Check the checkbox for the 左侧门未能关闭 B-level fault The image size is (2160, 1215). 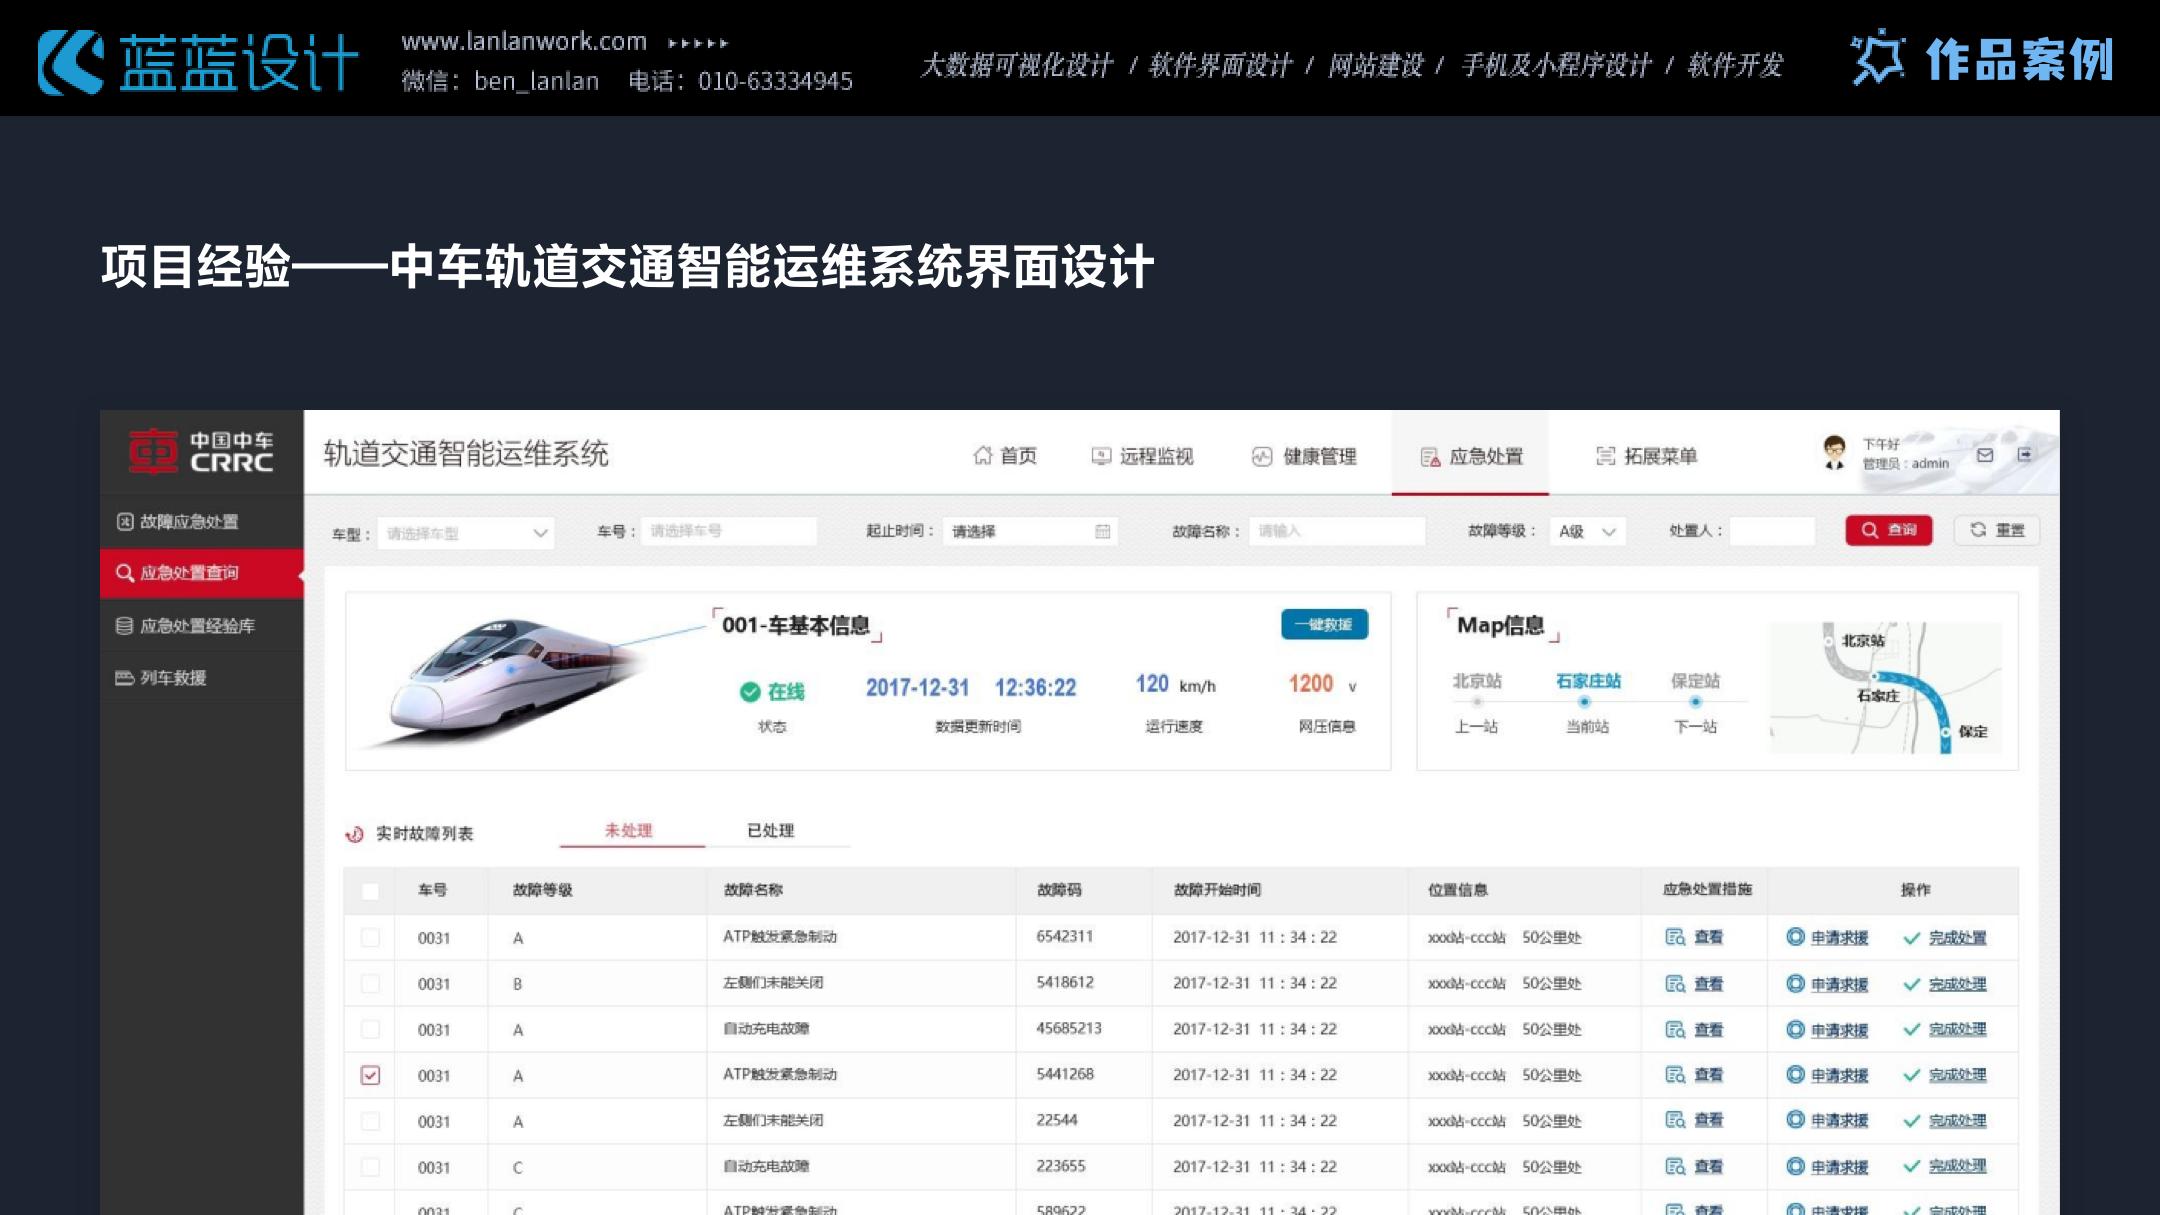tap(371, 983)
